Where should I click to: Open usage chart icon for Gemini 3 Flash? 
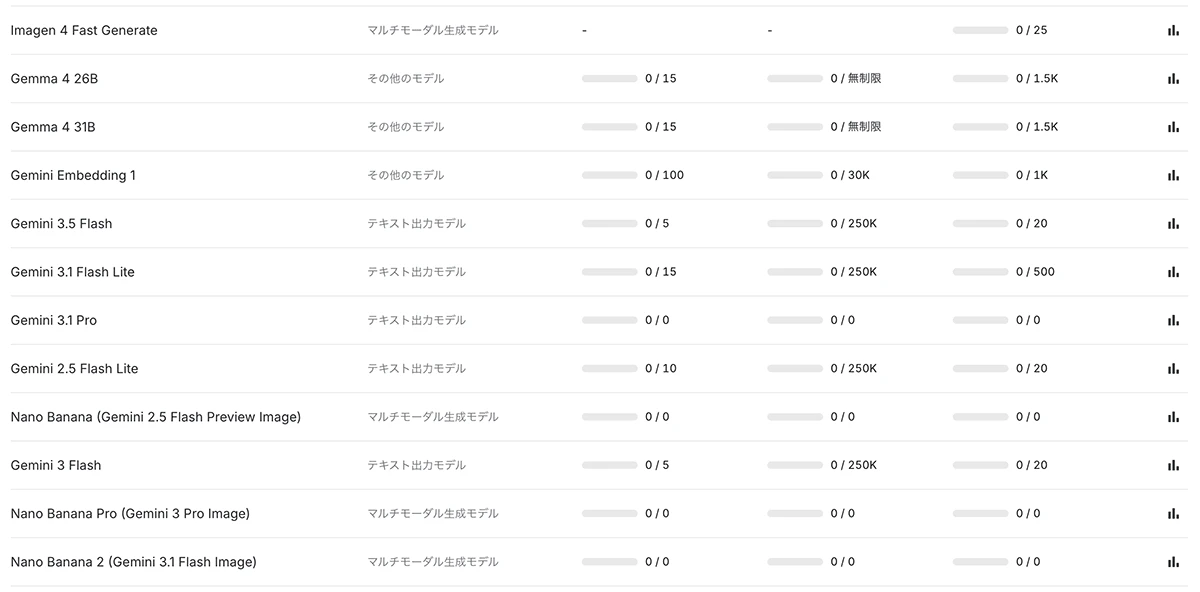click(1173, 465)
